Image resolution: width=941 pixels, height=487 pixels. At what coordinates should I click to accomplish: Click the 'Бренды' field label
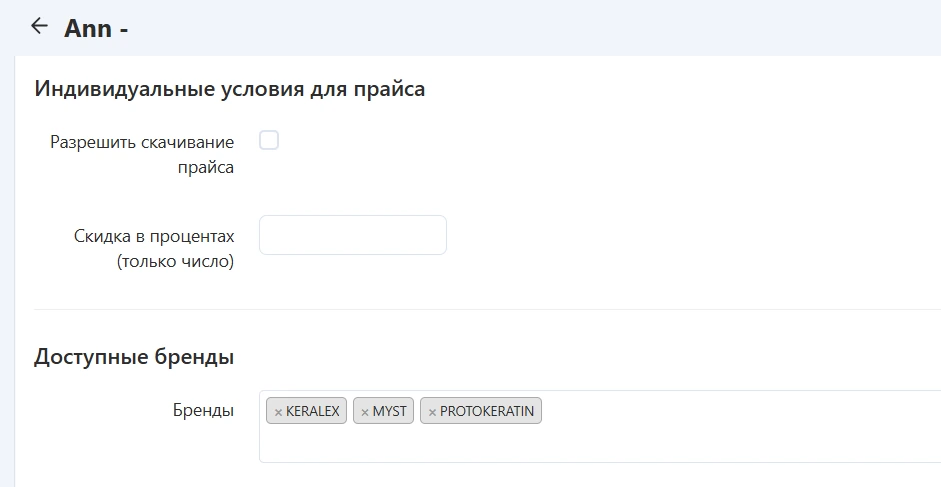(203, 411)
